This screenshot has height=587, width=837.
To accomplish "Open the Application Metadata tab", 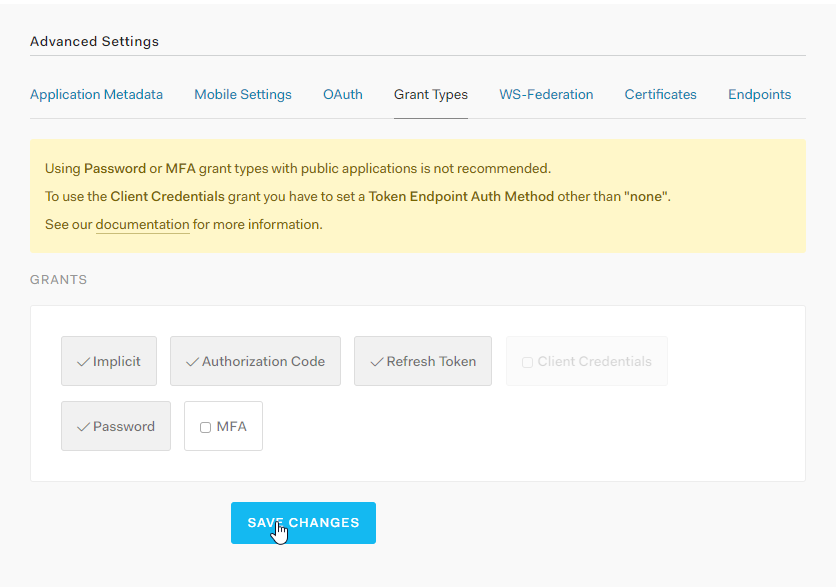I will tap(96, 94).
